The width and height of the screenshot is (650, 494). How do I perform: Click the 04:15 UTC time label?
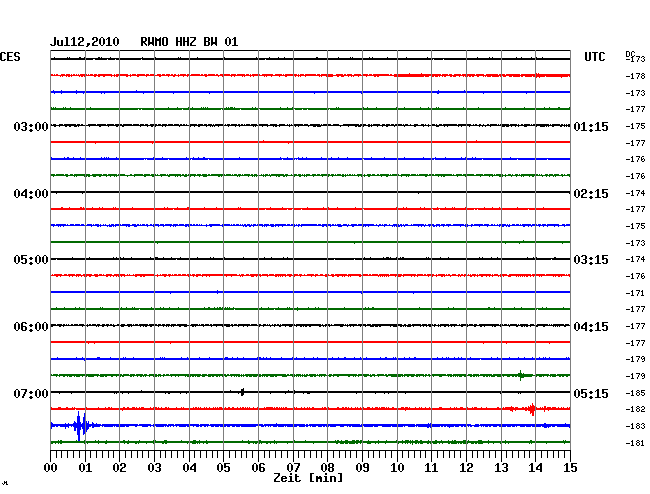tap(591, 327)
